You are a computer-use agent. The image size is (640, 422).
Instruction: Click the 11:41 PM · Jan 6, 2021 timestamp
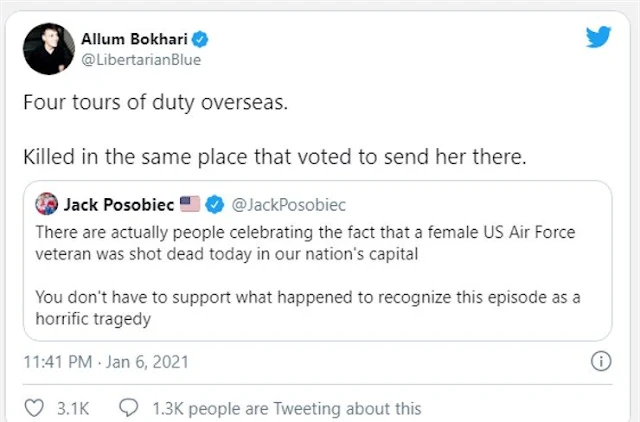coord(105,361)
